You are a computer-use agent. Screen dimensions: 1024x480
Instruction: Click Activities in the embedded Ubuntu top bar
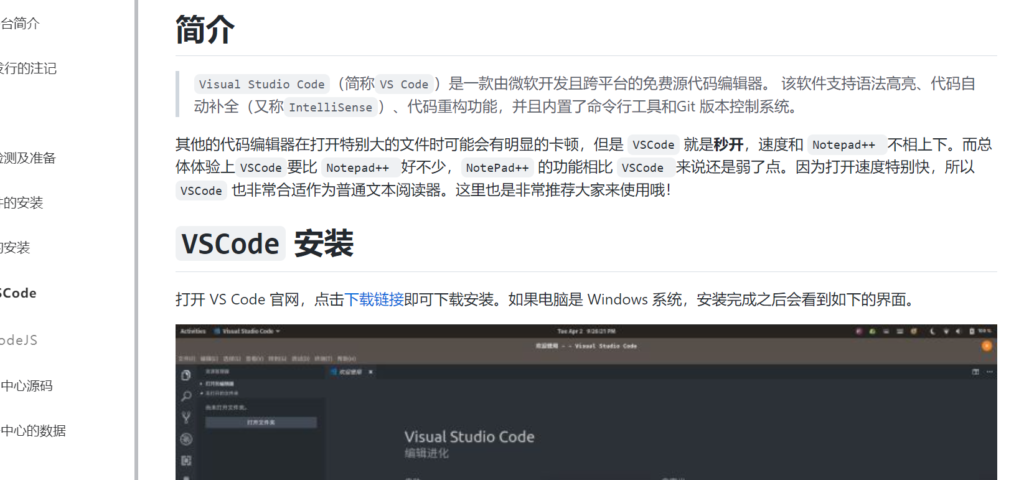[193, 331]
